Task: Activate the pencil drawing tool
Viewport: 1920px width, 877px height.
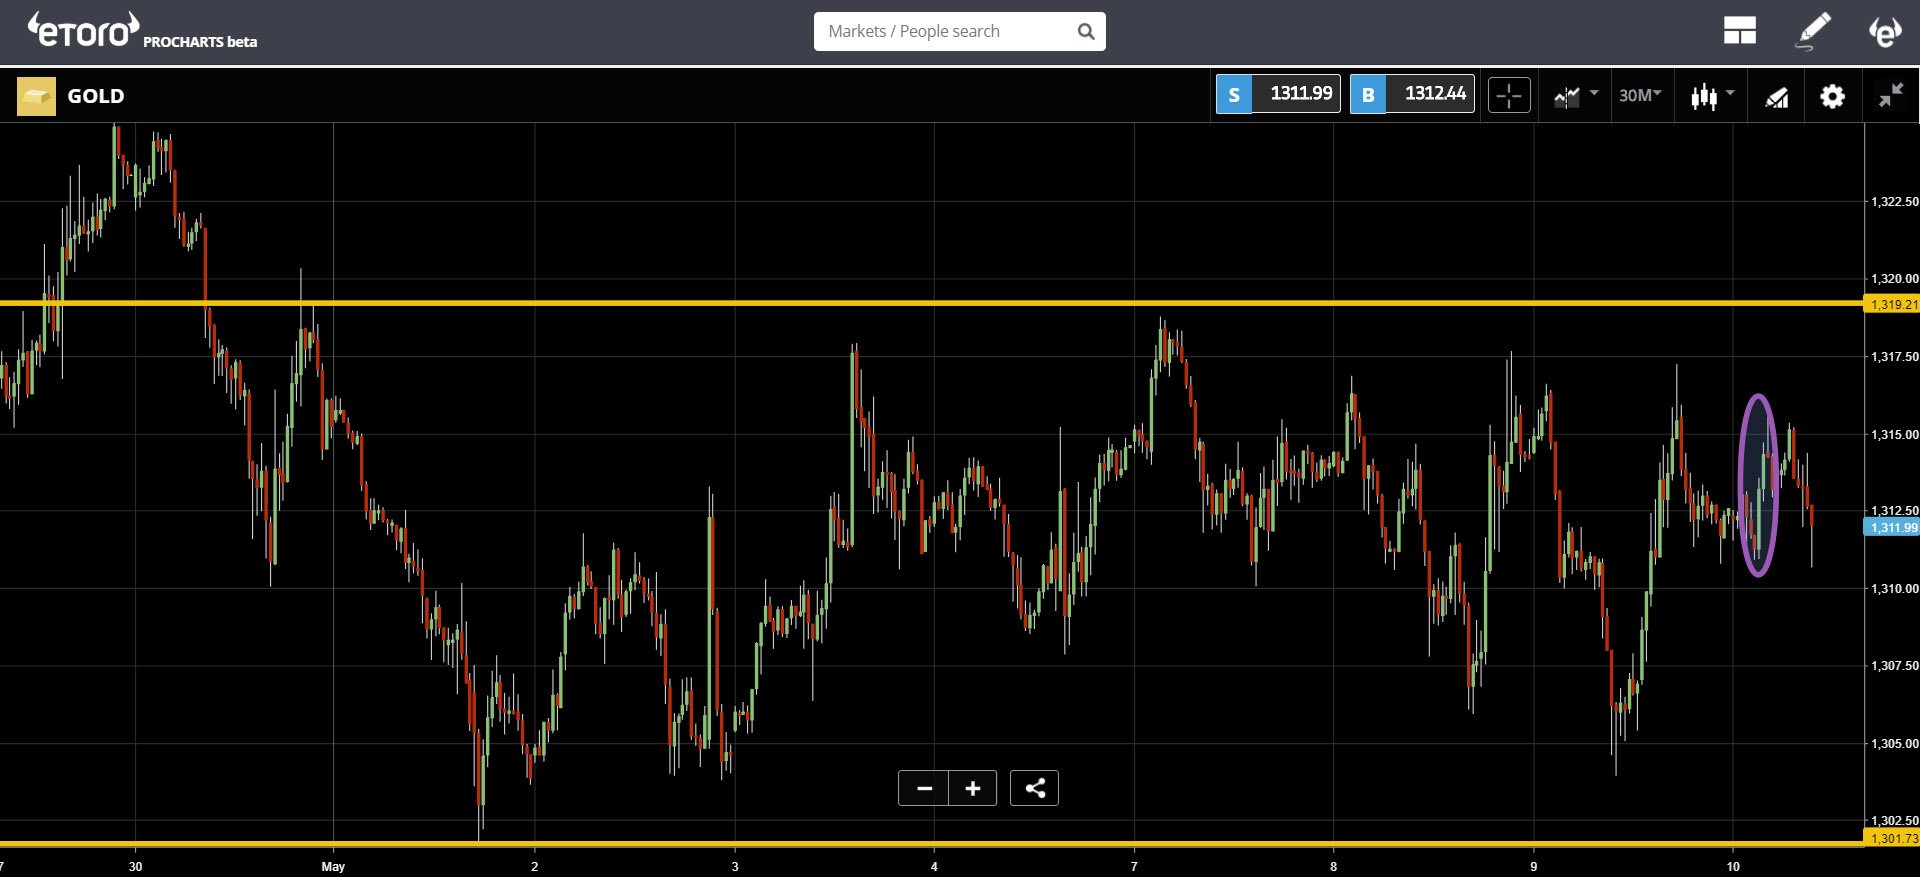Action: tap(1813, 31)
